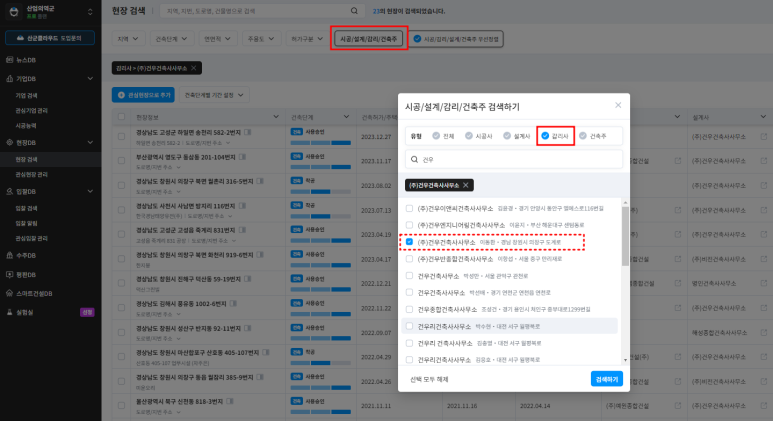
Task: Open side panel icon beside 산호동 405-107번지
Action: [266, 352]
